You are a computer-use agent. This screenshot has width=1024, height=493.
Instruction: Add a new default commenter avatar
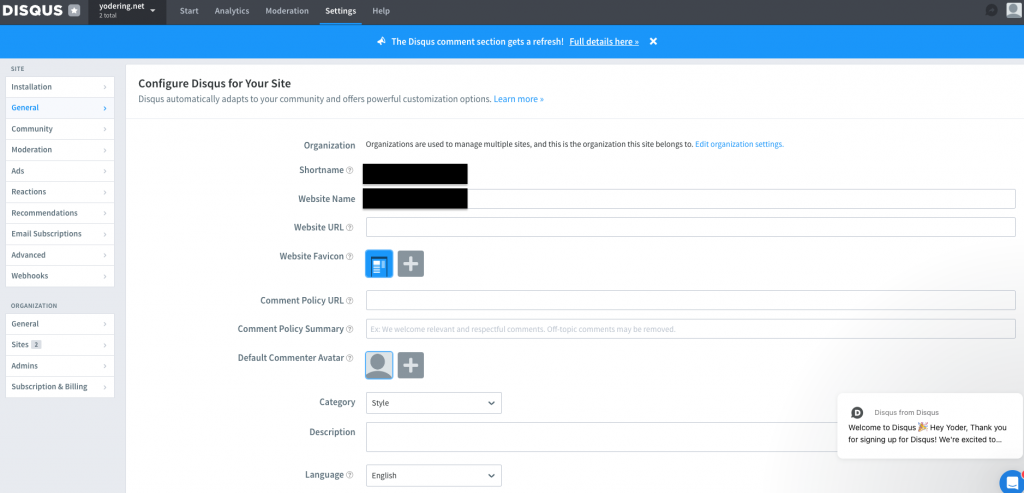coord(411,366)
